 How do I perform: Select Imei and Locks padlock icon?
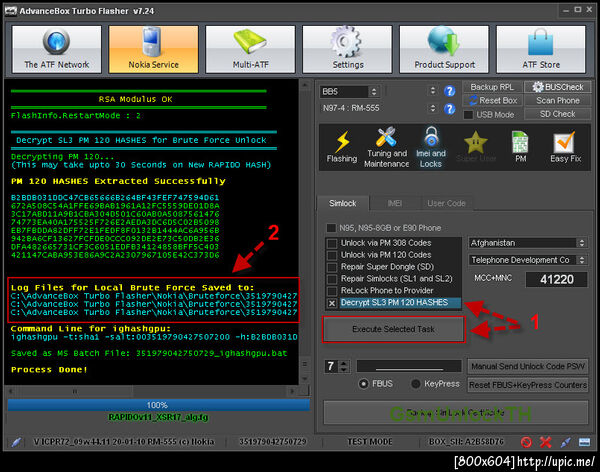click(431, 147)
